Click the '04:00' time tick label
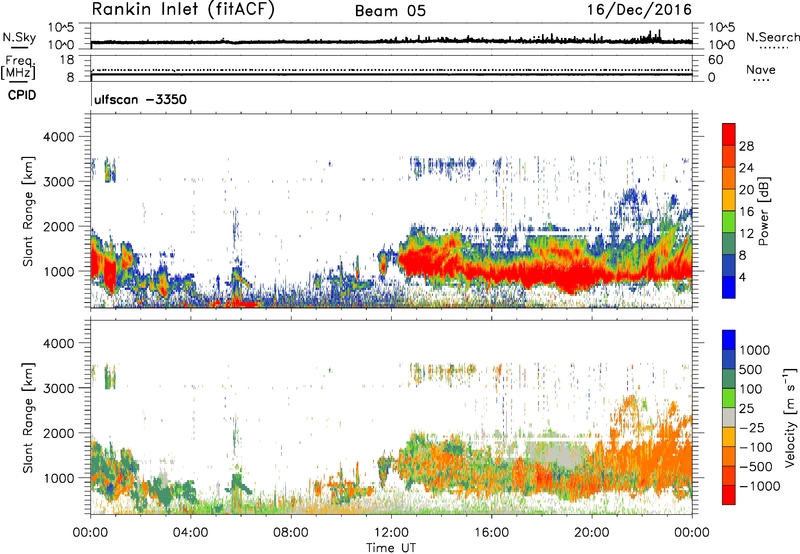 point(190,533)
